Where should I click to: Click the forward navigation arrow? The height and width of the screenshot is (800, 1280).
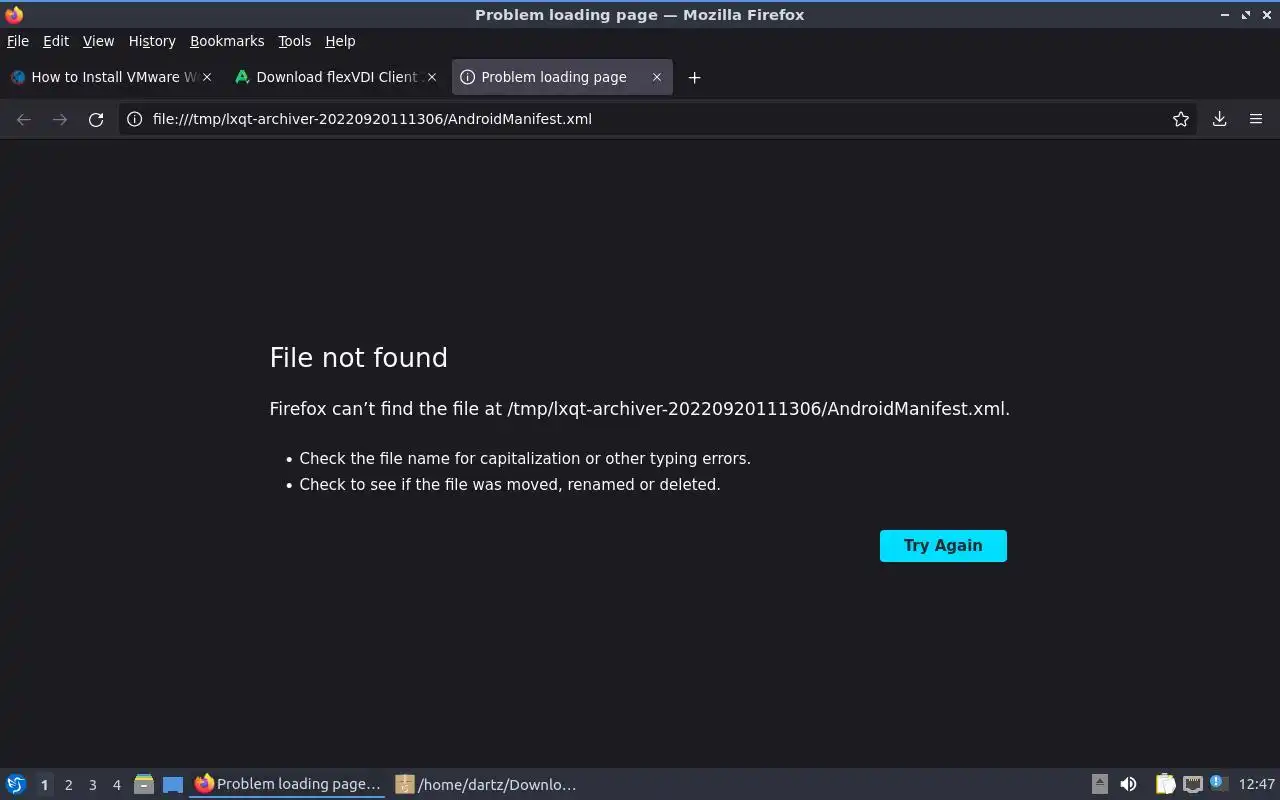60,119
